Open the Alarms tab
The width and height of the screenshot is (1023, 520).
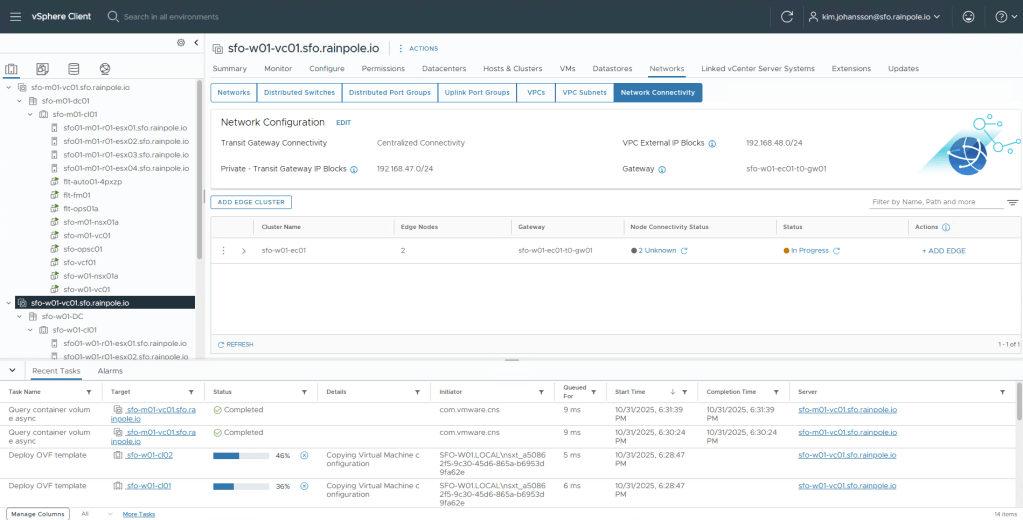(110, 371)
